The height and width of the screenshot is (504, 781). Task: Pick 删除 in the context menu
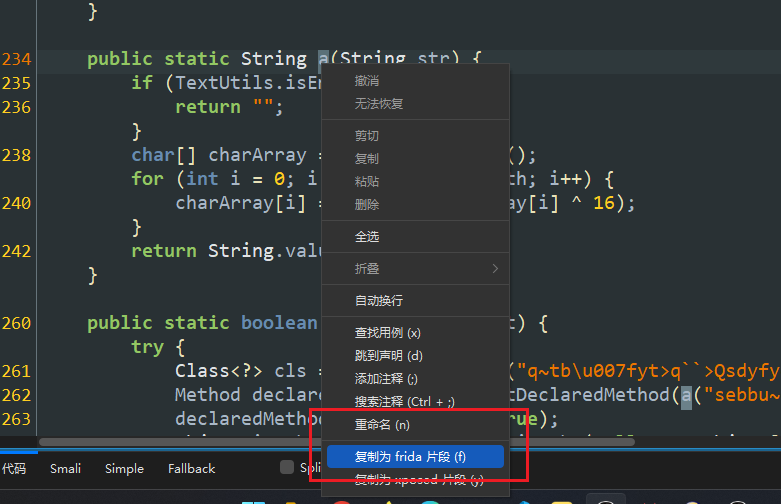[x=367, y=204]
